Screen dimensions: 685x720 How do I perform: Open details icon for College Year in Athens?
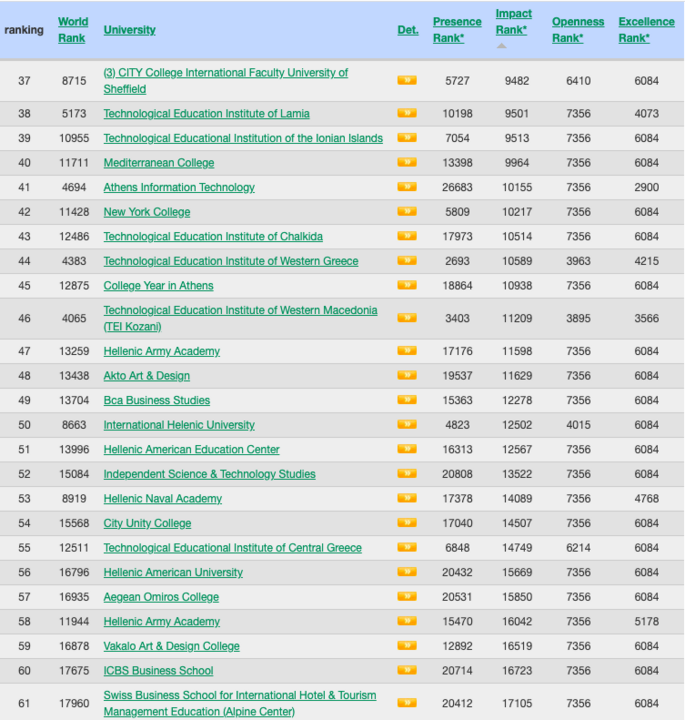(x=407, y=285)
